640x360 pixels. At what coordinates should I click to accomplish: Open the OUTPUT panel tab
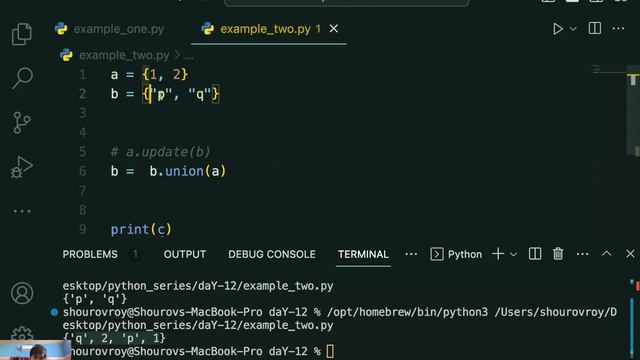[x=184, y=254]
